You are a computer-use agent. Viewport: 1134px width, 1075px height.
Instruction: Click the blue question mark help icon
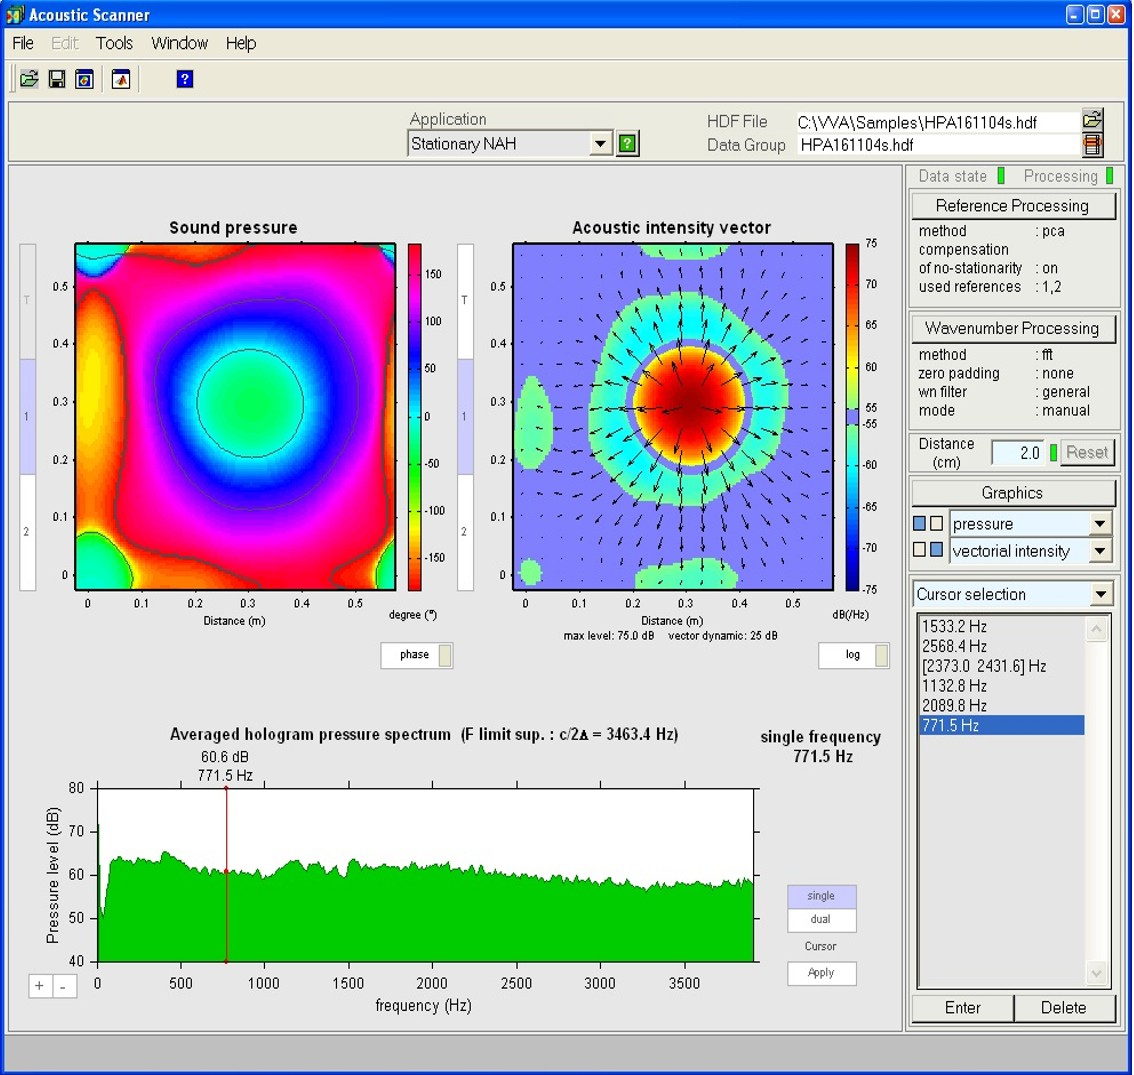click(x=184, y=79)
